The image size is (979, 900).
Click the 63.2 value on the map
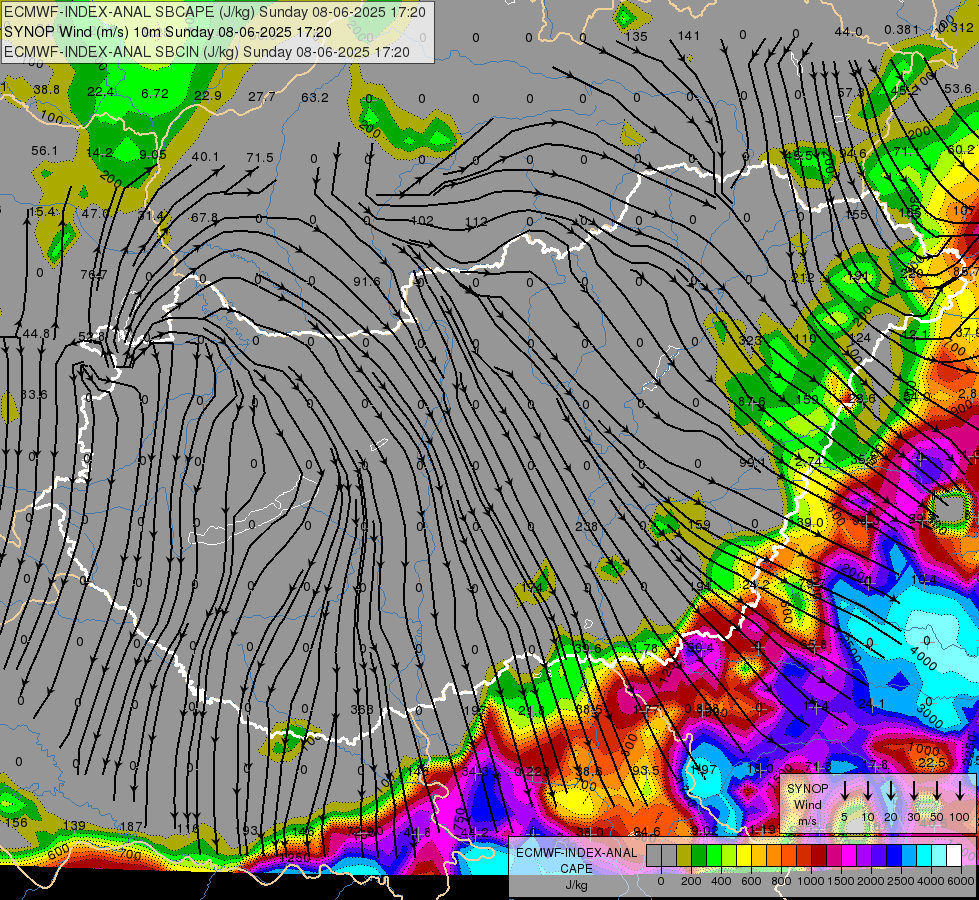pyautogui.click(x=315, y=97)
